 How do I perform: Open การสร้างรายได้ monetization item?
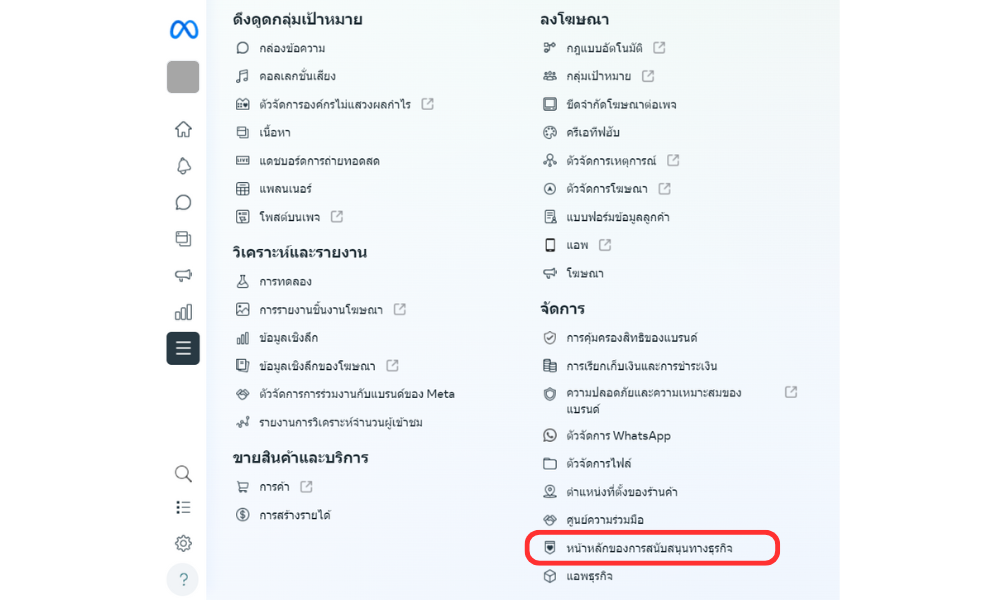[283, 515]
